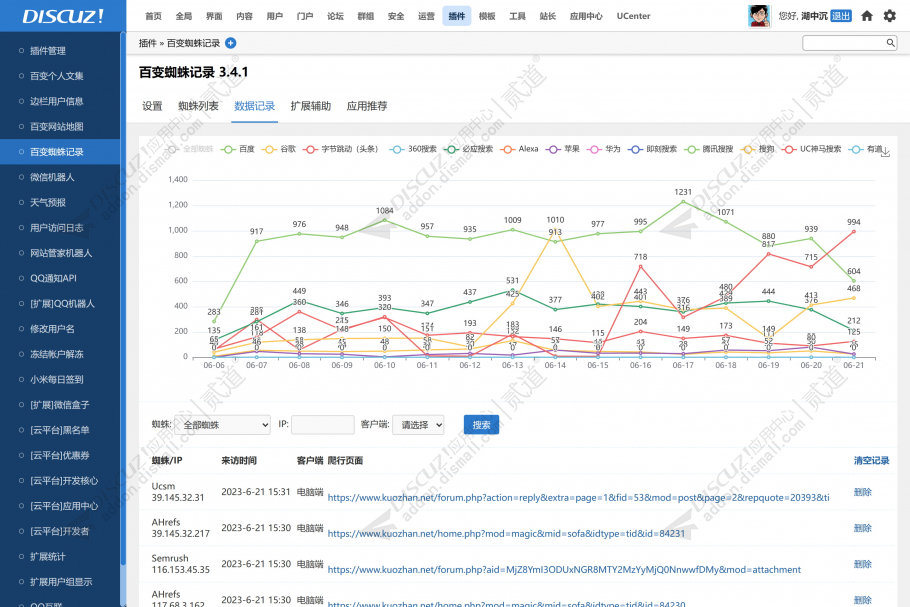Toggle 搜狗 series in chart legend

tap(758, 149)
